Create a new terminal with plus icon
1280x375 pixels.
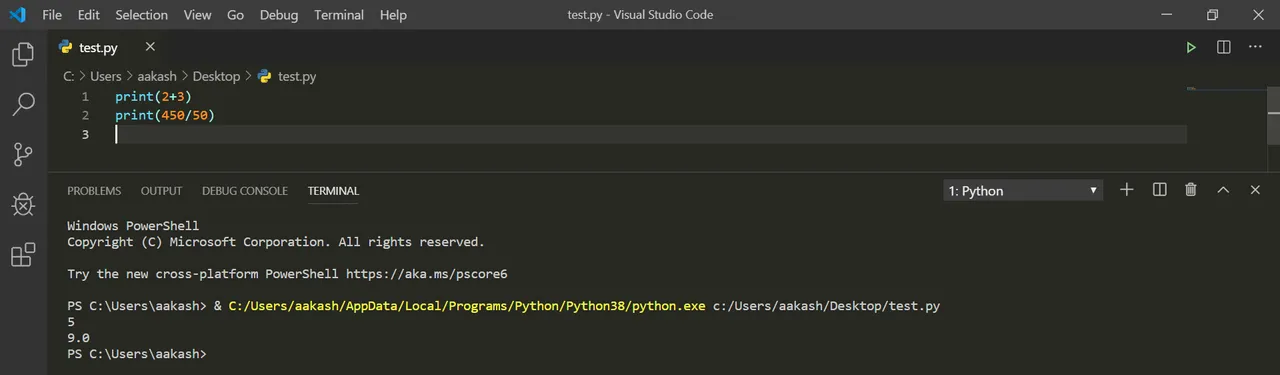click(1126, 190)
